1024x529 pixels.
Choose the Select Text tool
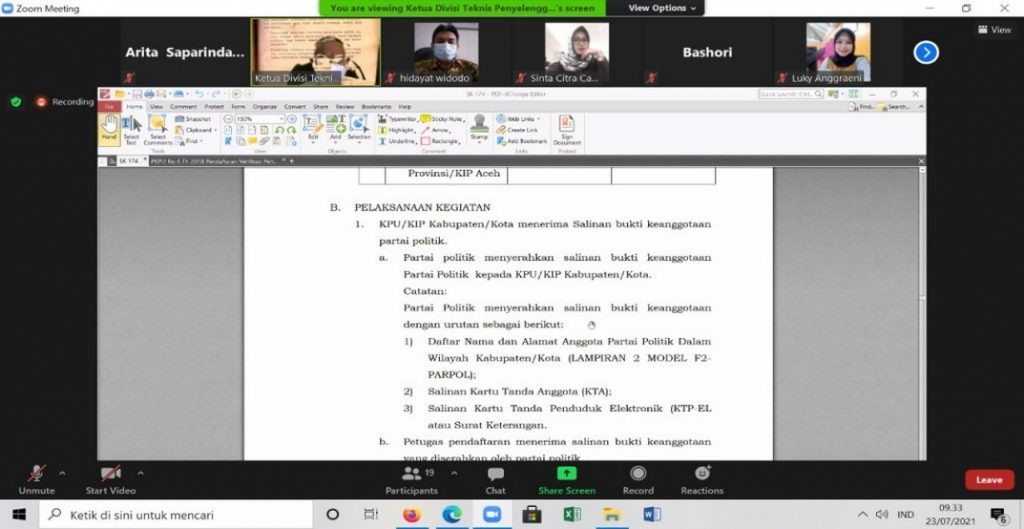131,131
